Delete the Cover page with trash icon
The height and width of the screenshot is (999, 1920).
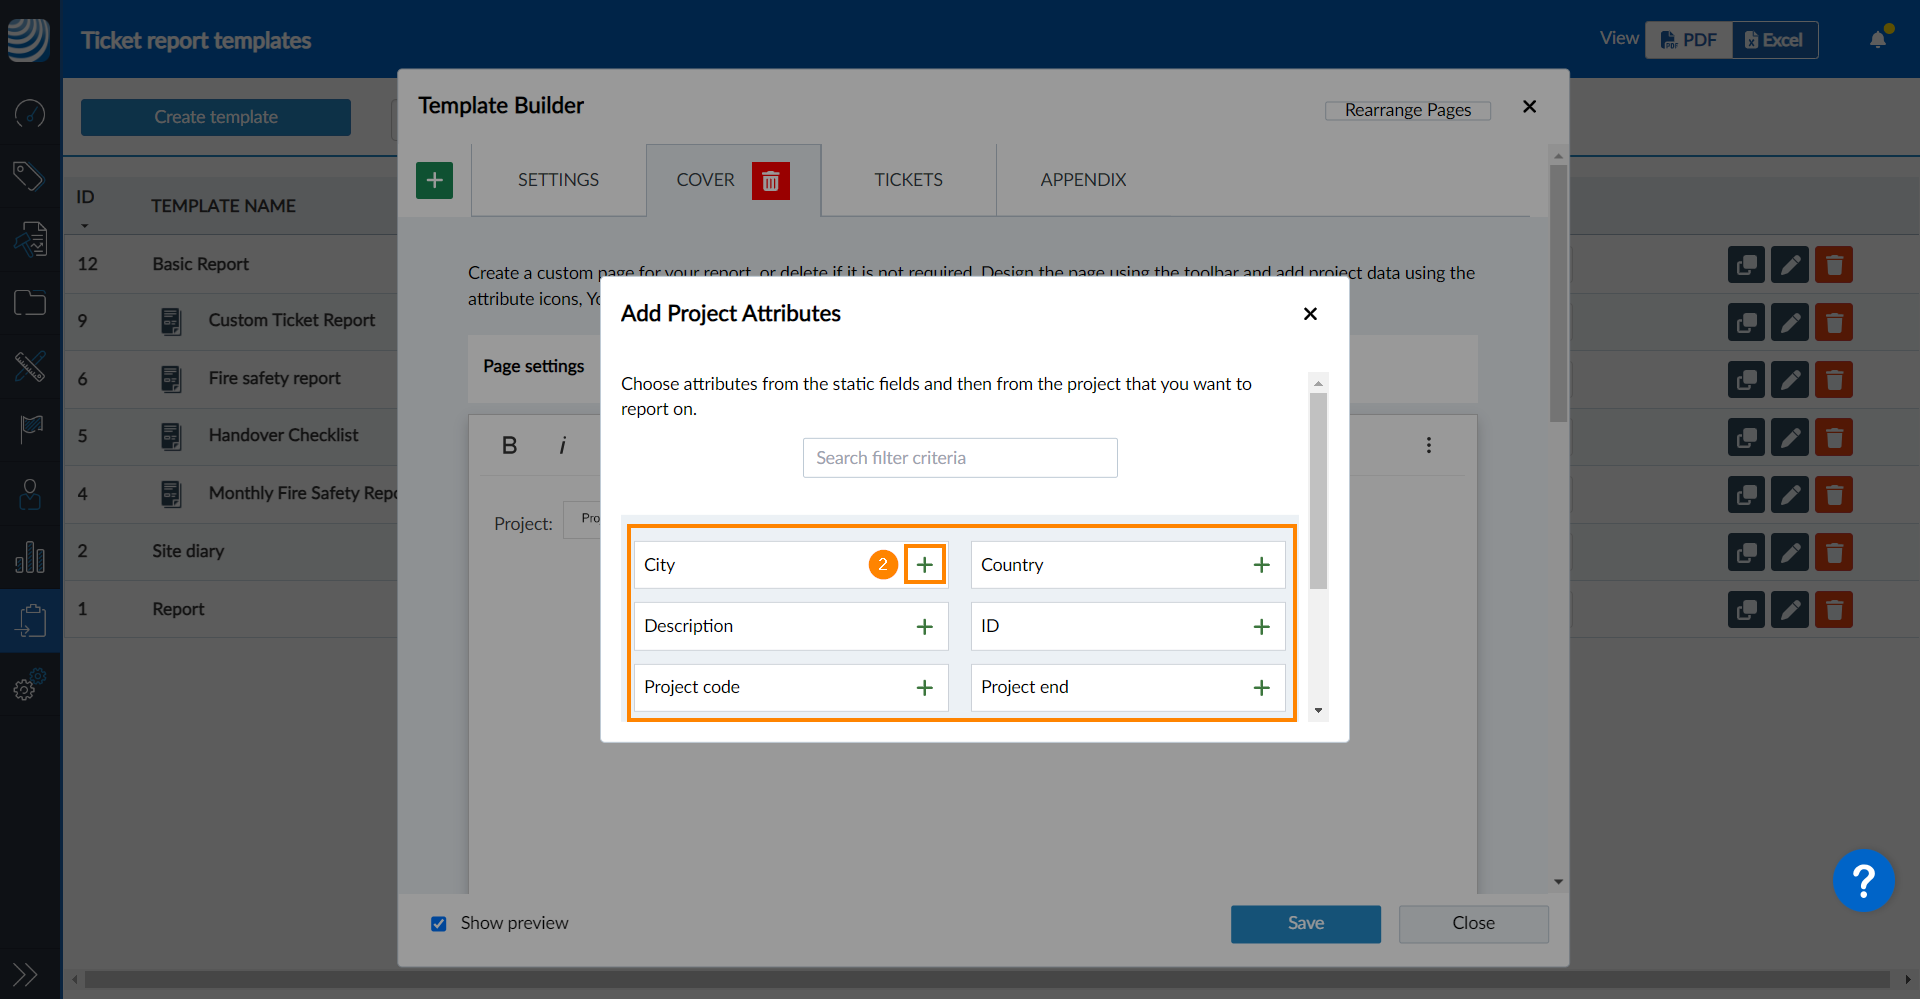click(770, 181)
